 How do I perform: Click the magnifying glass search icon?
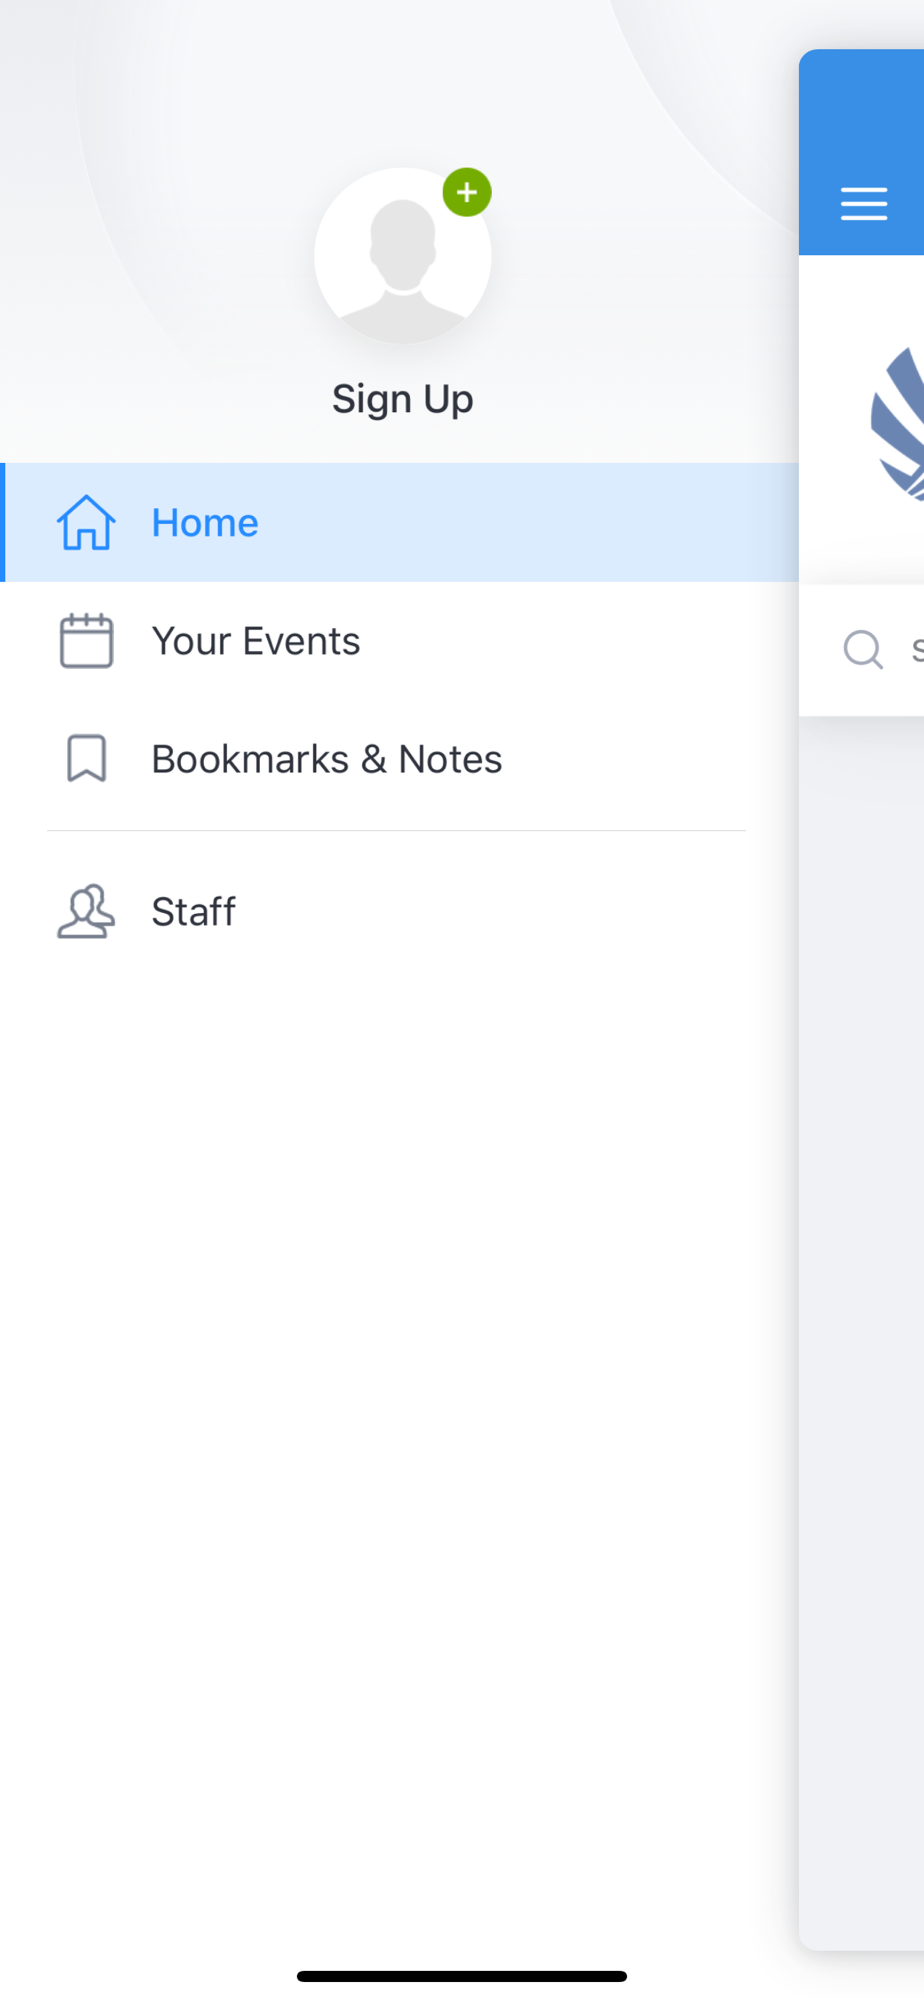863,649
